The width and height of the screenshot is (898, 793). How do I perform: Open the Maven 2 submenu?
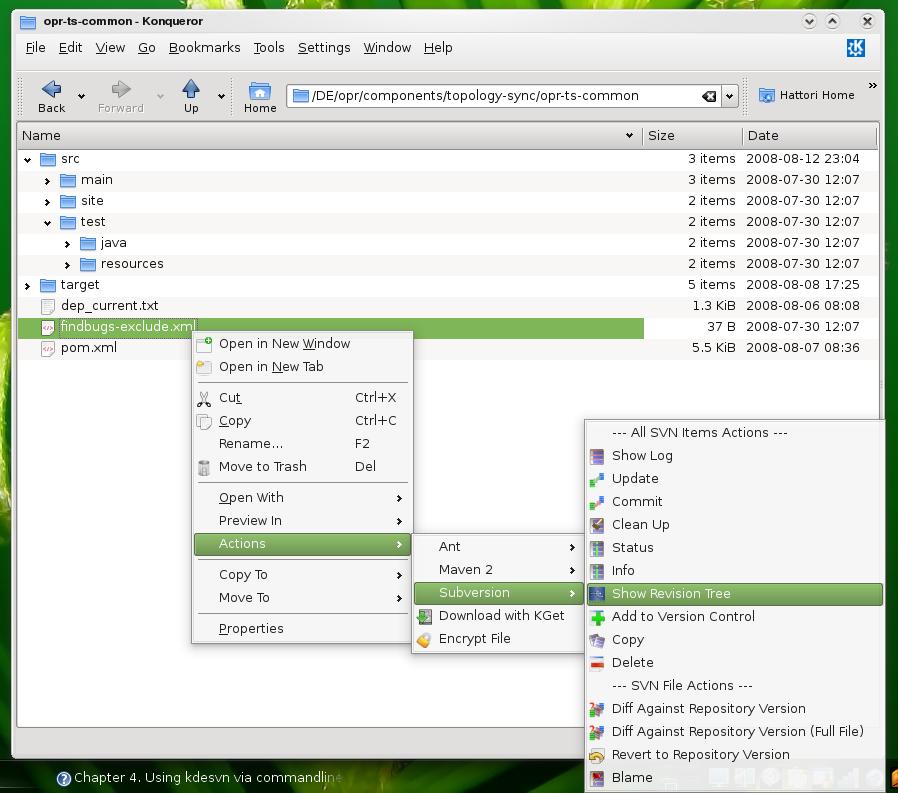pos(498,570)
